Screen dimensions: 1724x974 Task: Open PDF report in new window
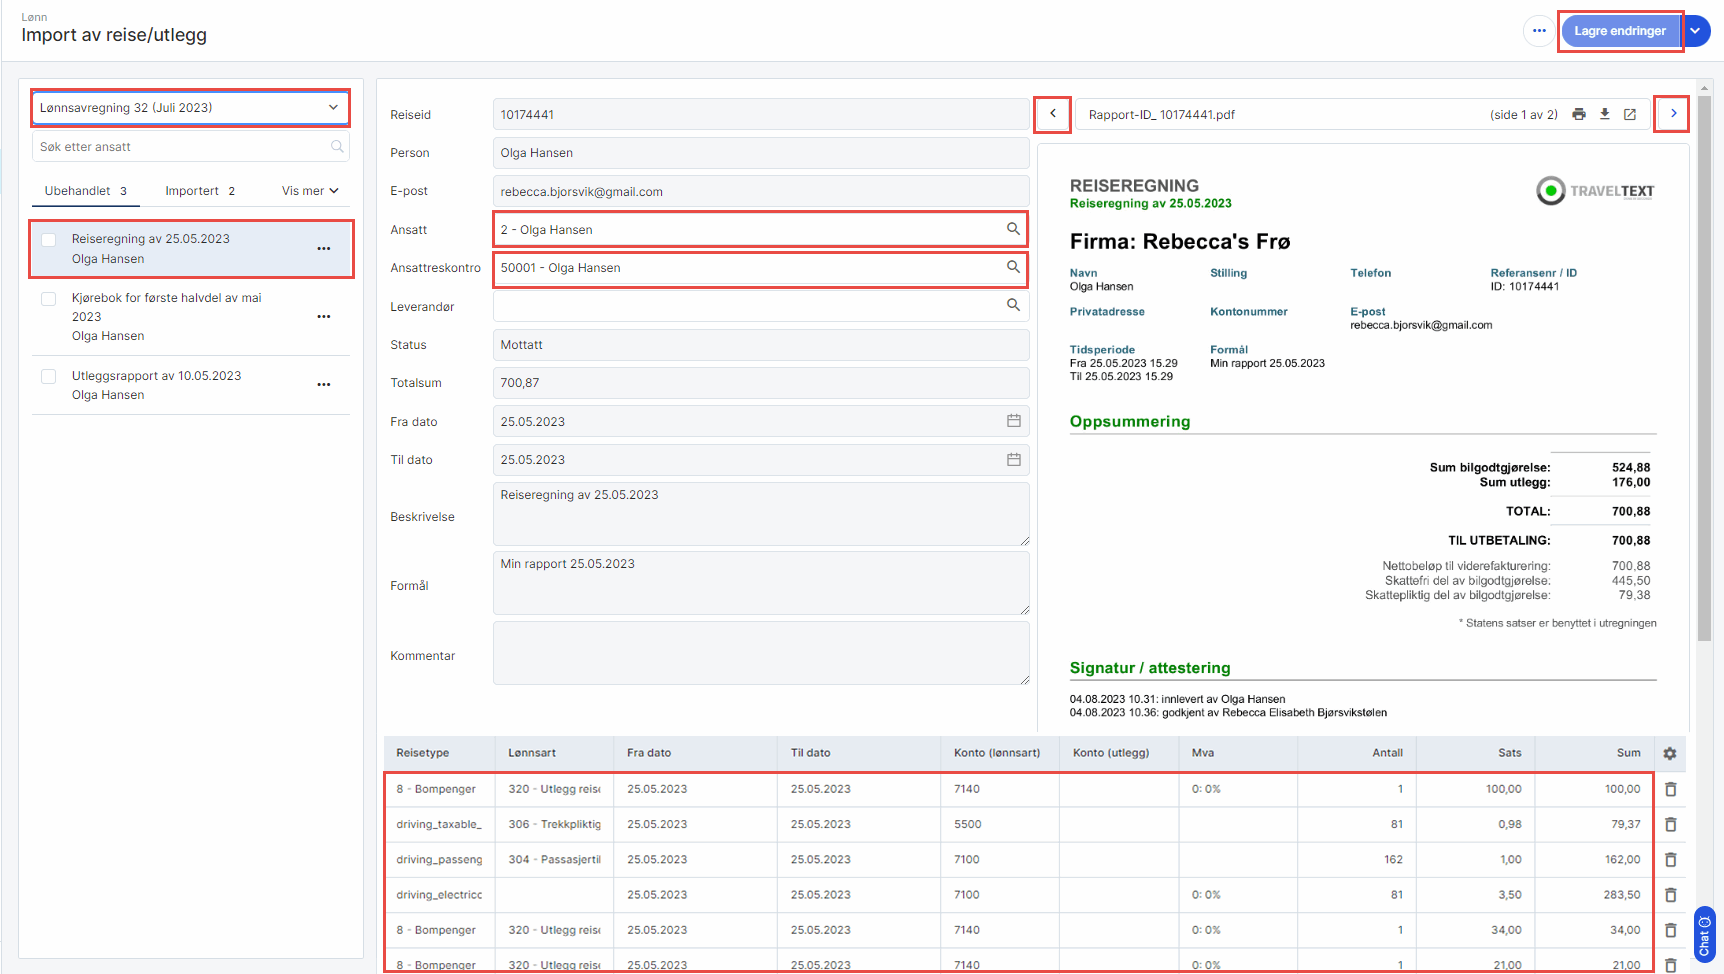pos(1630,114)
